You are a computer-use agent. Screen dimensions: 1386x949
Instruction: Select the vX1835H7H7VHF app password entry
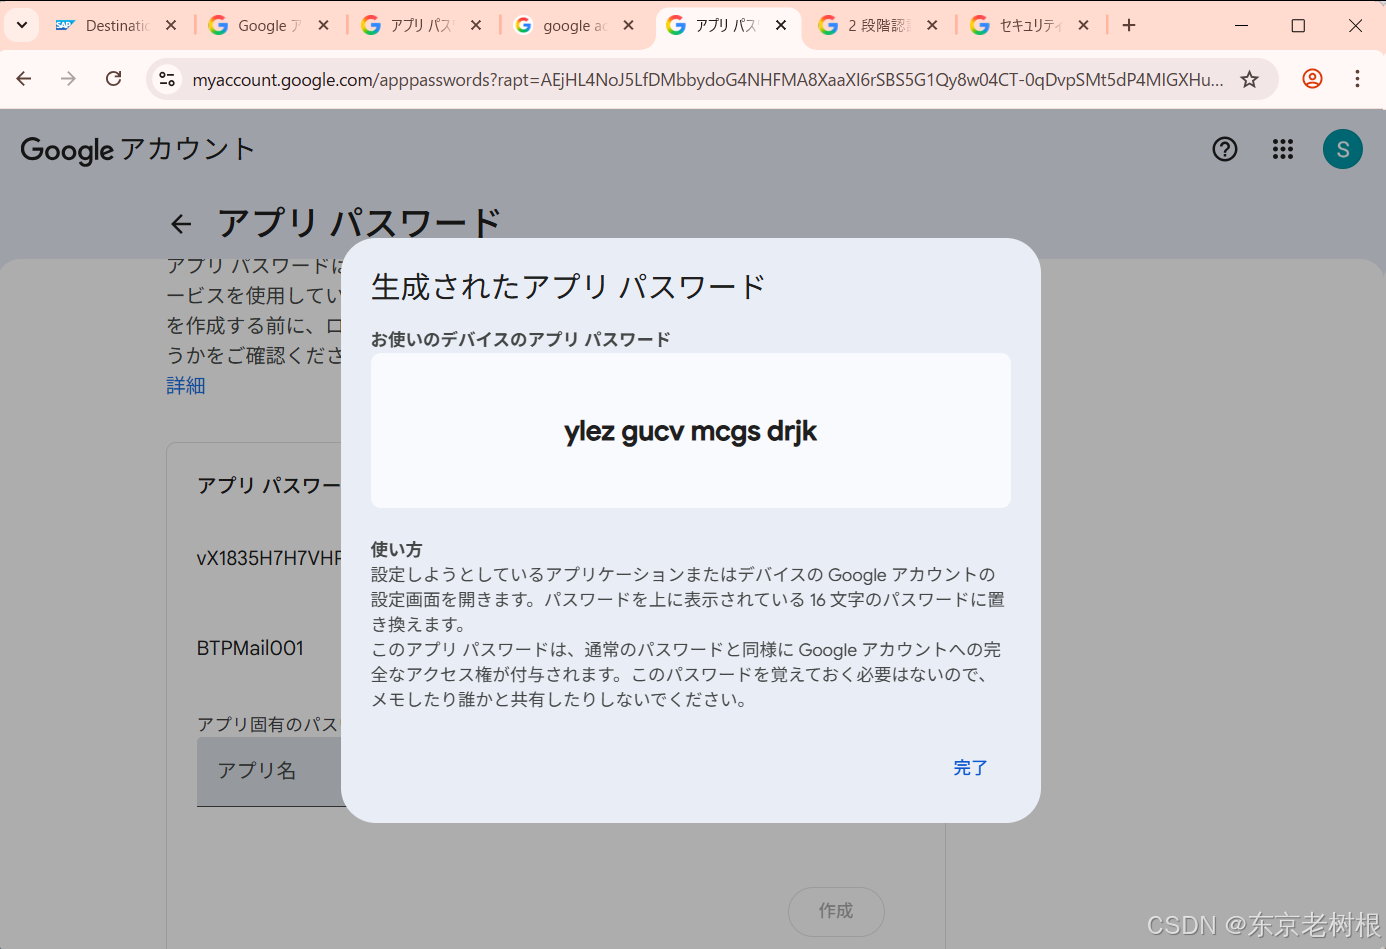pyautogui.click(x=269, y=558)
